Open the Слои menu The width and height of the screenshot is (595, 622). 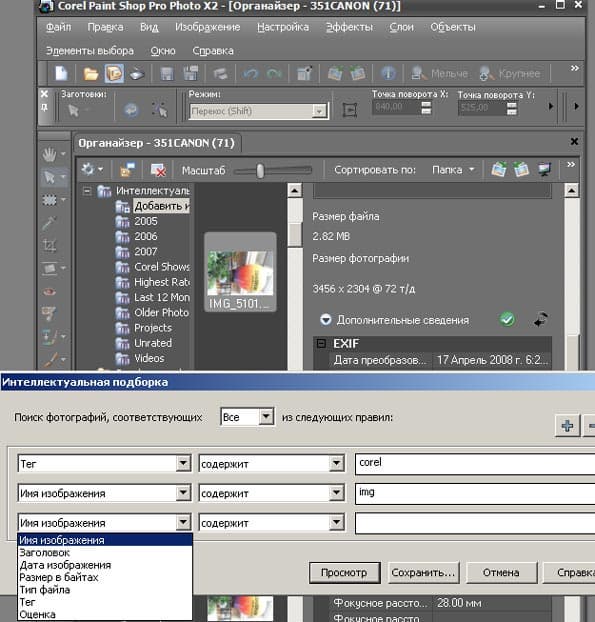click(401, 27)
